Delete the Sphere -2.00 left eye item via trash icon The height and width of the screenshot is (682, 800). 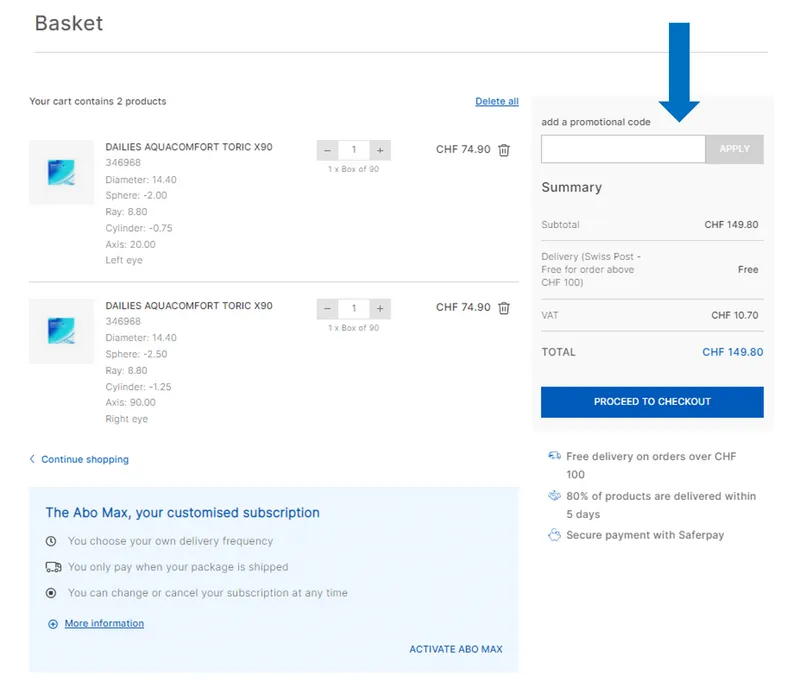pos(504,150)
